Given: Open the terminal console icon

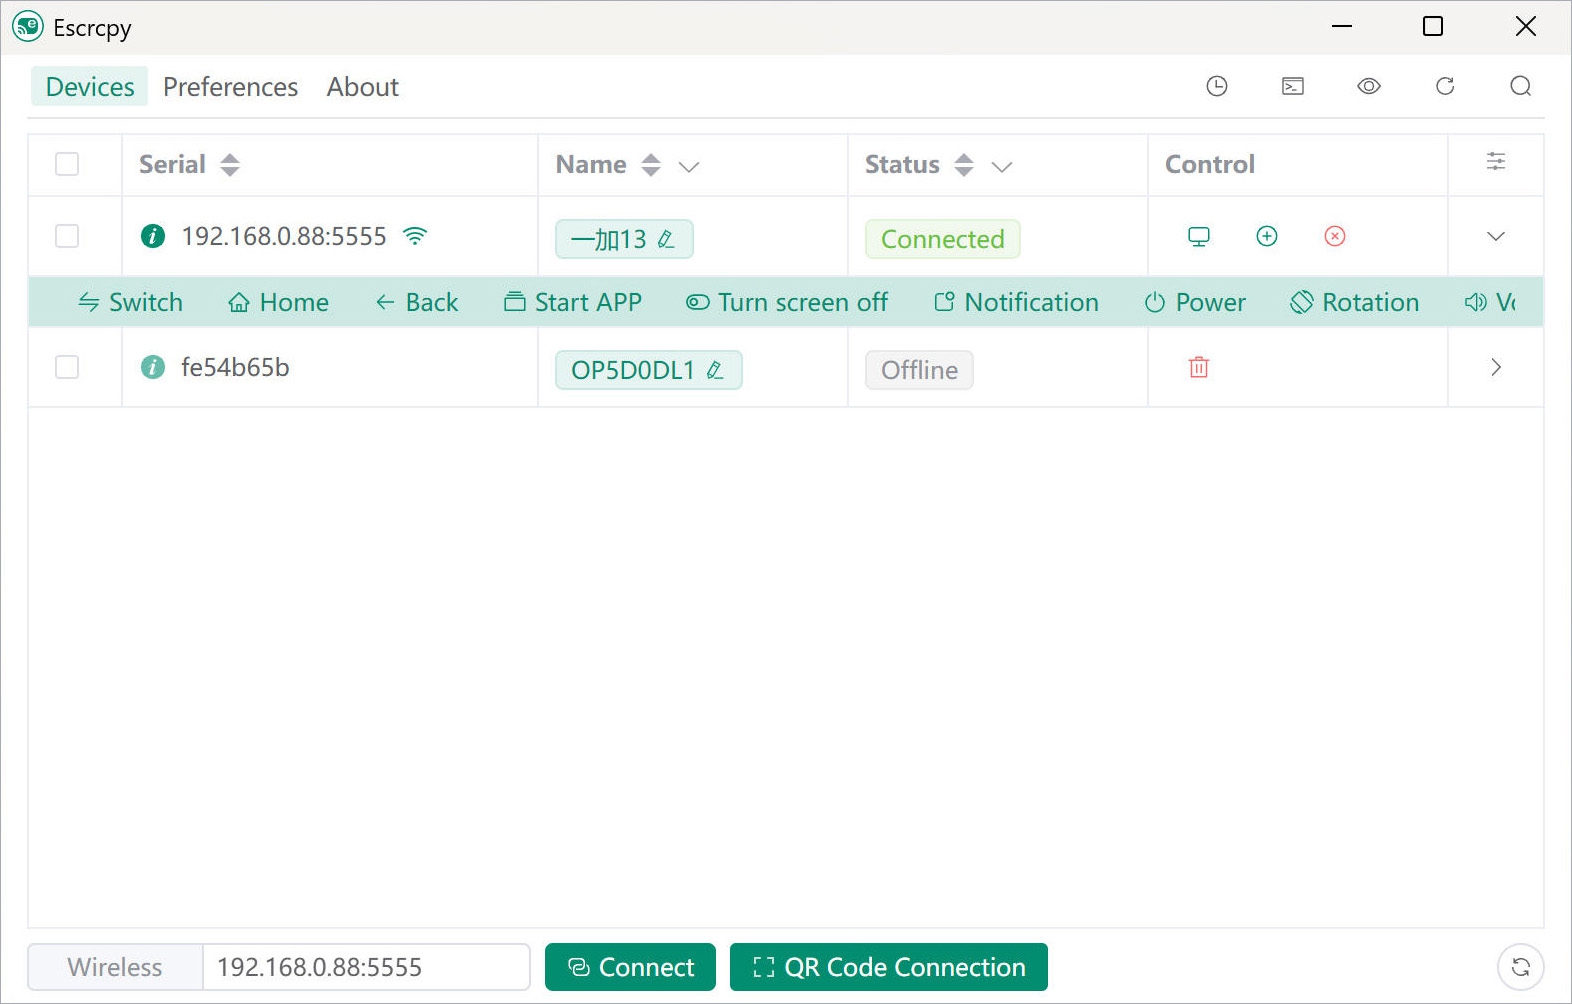Looking at the screenshot, I should 1293,86.
